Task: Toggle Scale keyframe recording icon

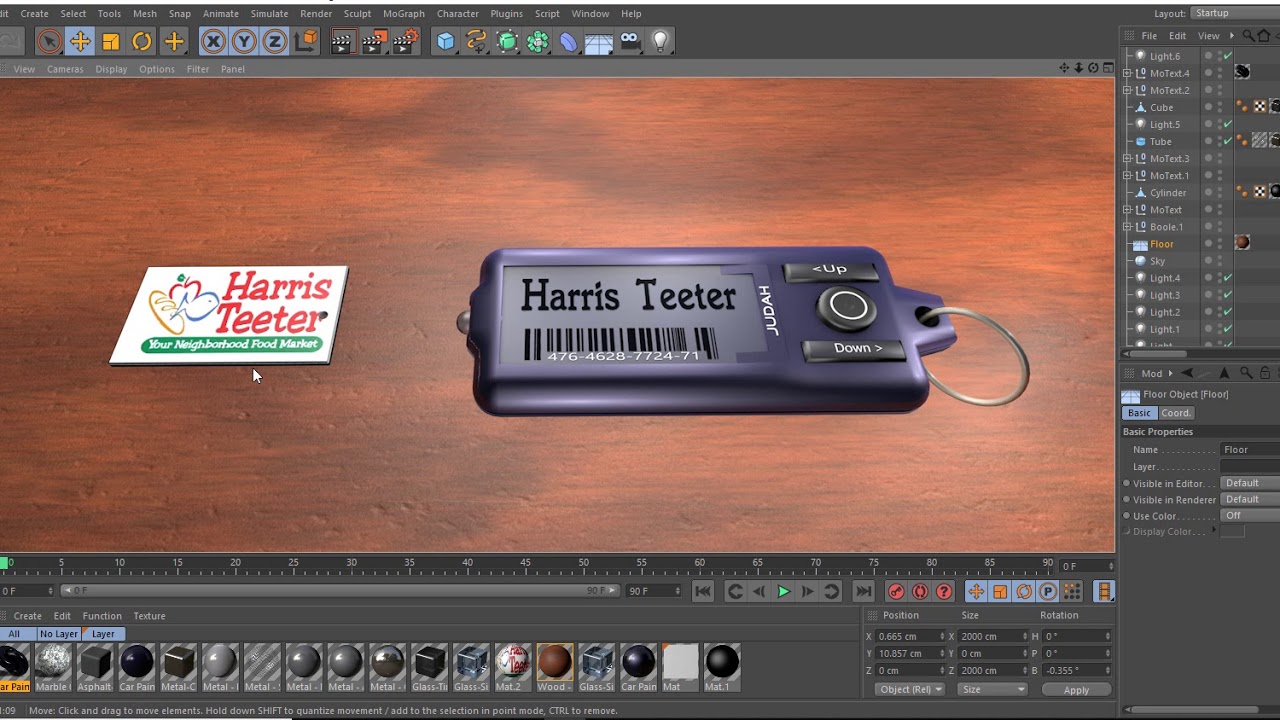Action: coord(1000,592)
